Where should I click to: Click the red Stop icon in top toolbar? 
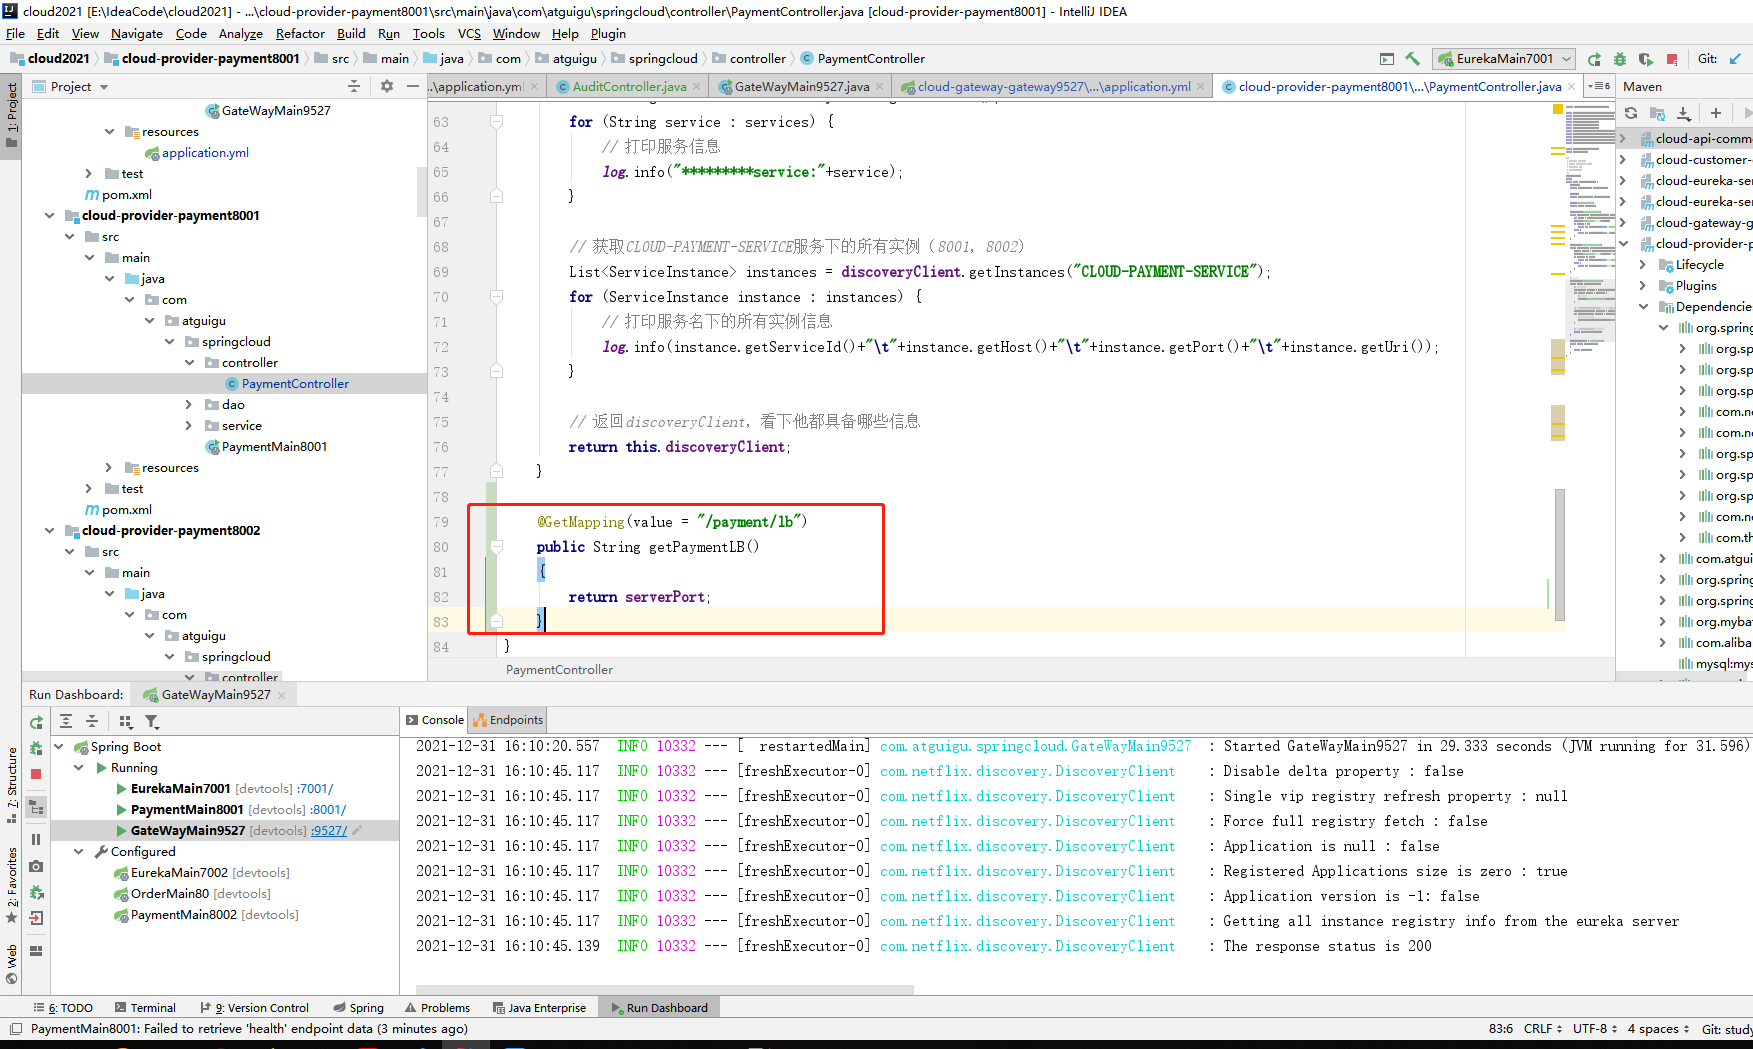(1672, 59)
